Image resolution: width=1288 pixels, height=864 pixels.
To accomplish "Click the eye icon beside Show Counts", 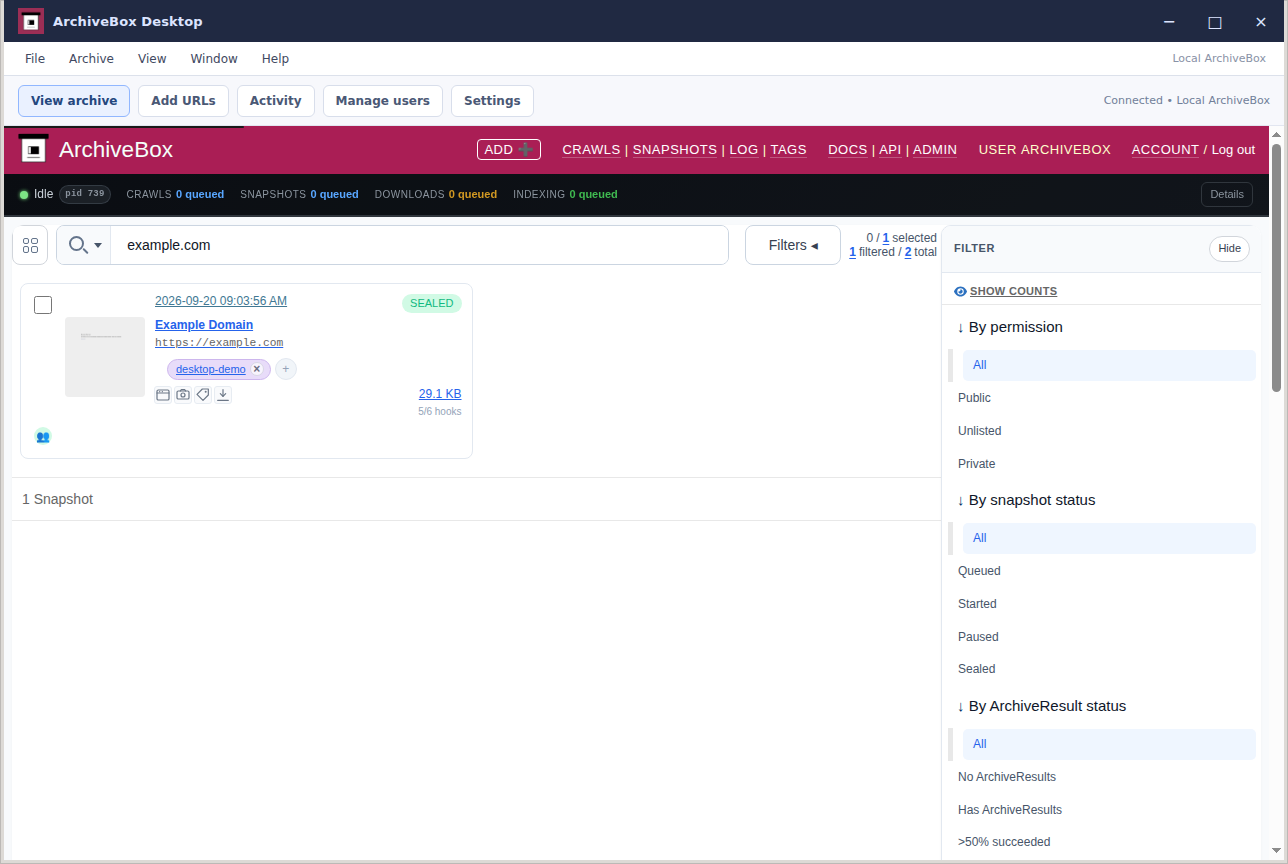I will click(960, 291).
